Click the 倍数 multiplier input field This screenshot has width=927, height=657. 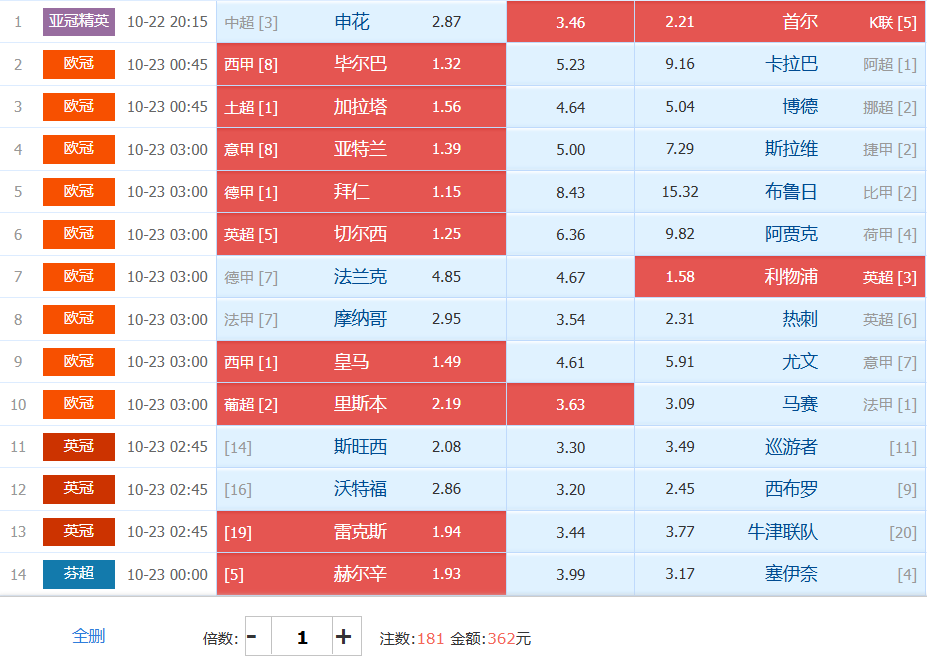tap(301, 636)
